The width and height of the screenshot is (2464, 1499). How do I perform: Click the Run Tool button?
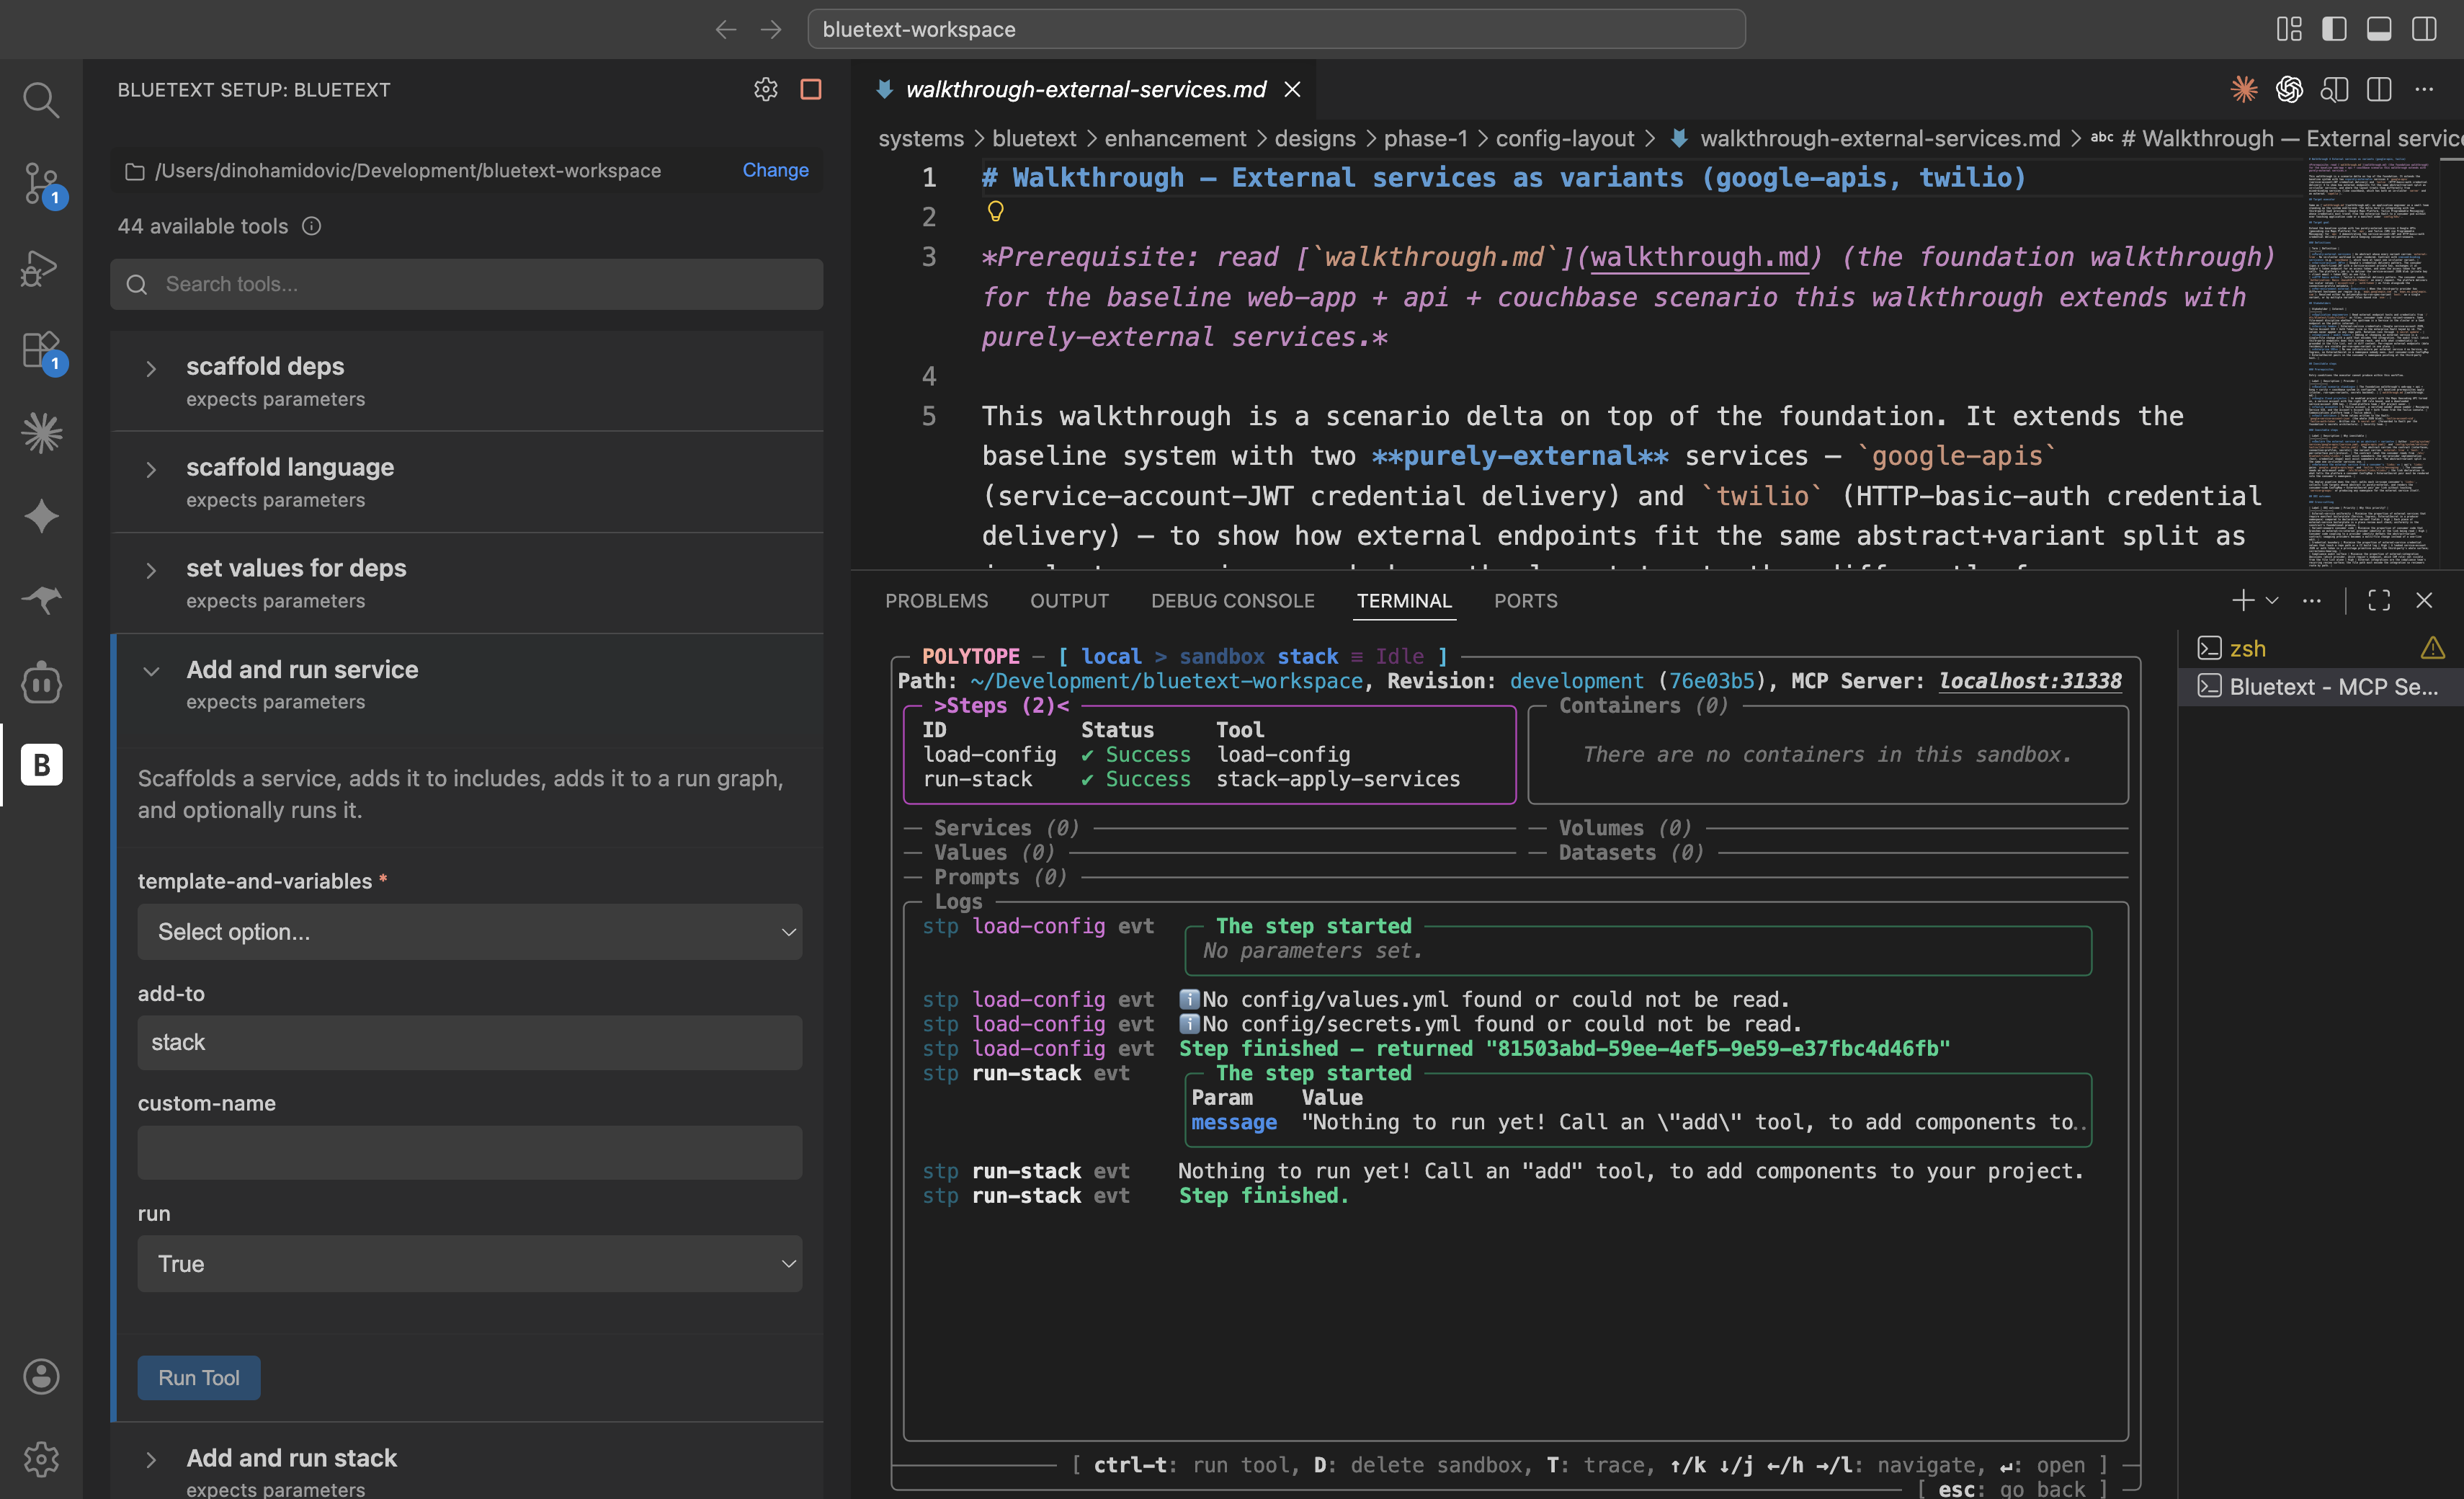(x=199, y=1378)
